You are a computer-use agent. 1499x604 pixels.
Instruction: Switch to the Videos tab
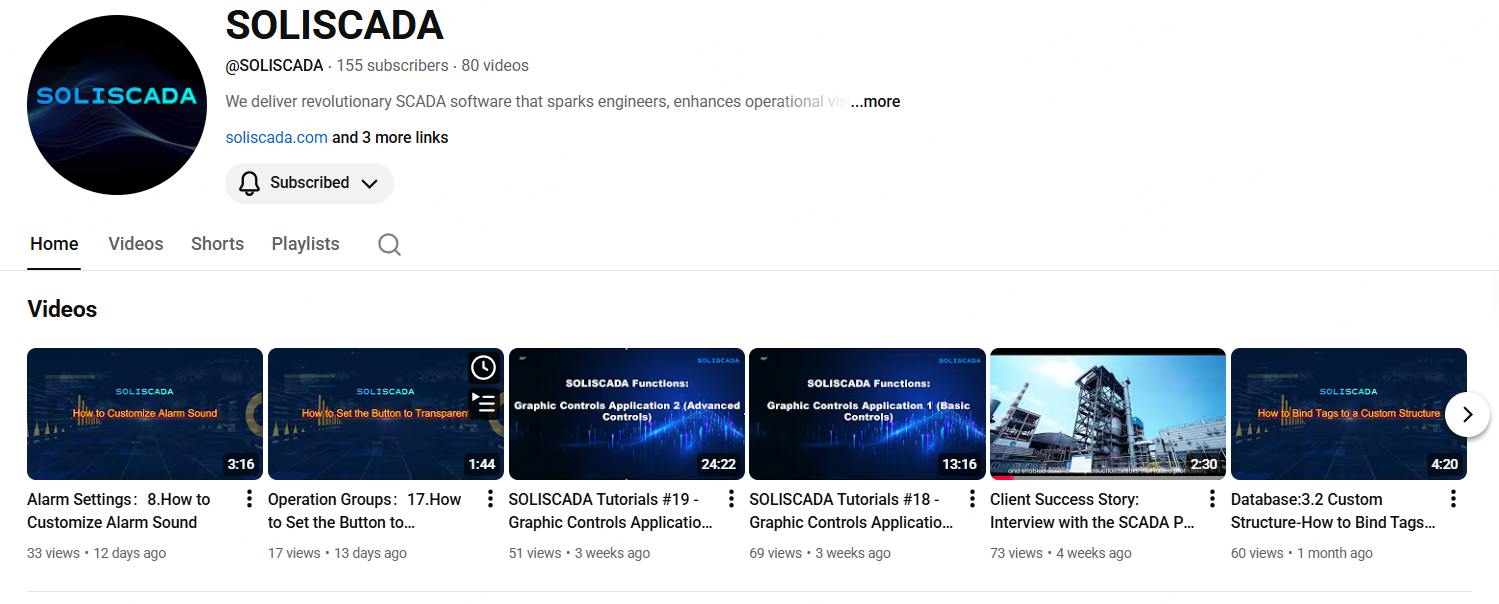pyautogui.click(x=135, y=244)
